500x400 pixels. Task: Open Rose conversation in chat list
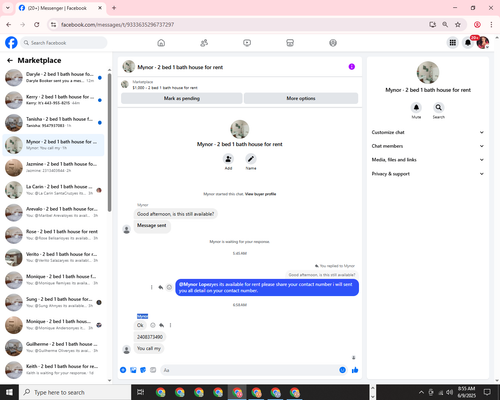[53, 235]
